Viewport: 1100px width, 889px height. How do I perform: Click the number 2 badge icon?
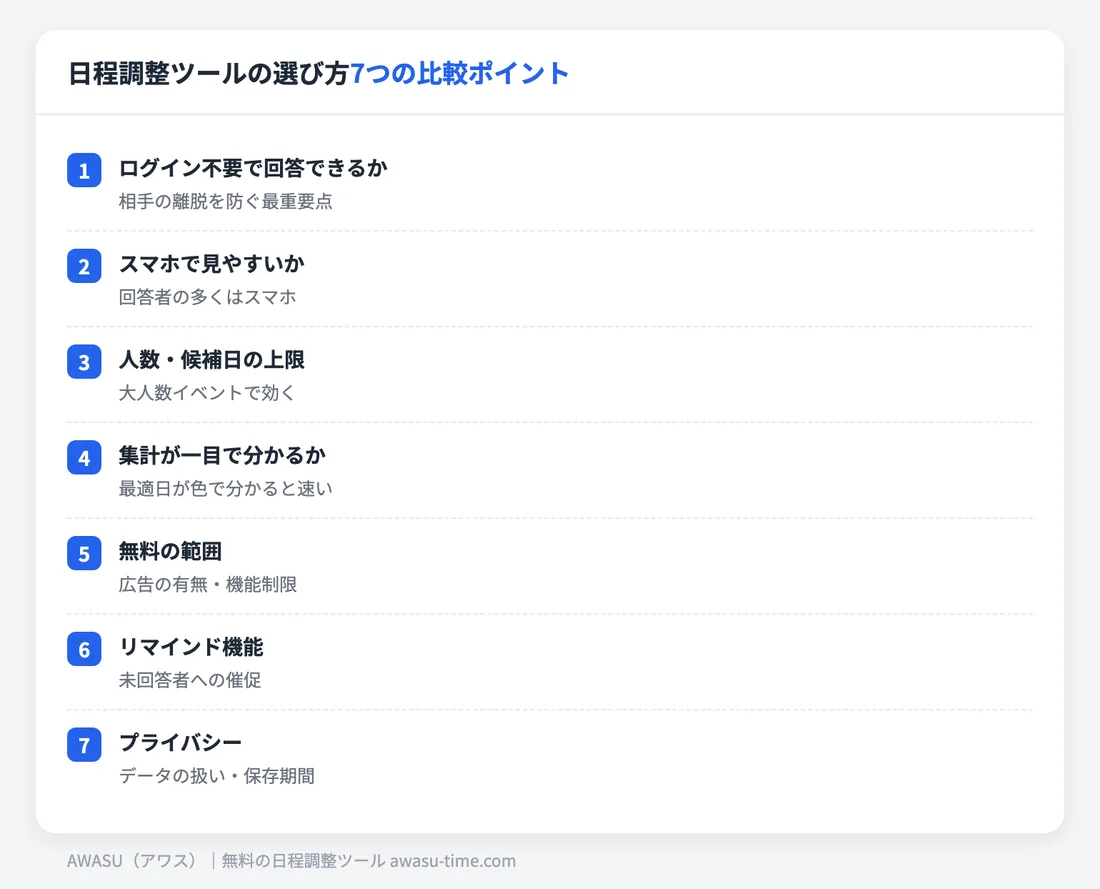[84, 266]
